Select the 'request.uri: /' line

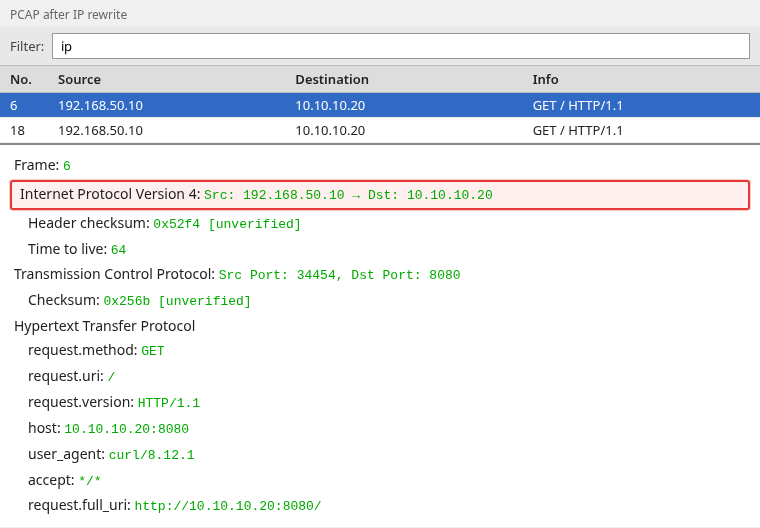(x=71, y=376)
